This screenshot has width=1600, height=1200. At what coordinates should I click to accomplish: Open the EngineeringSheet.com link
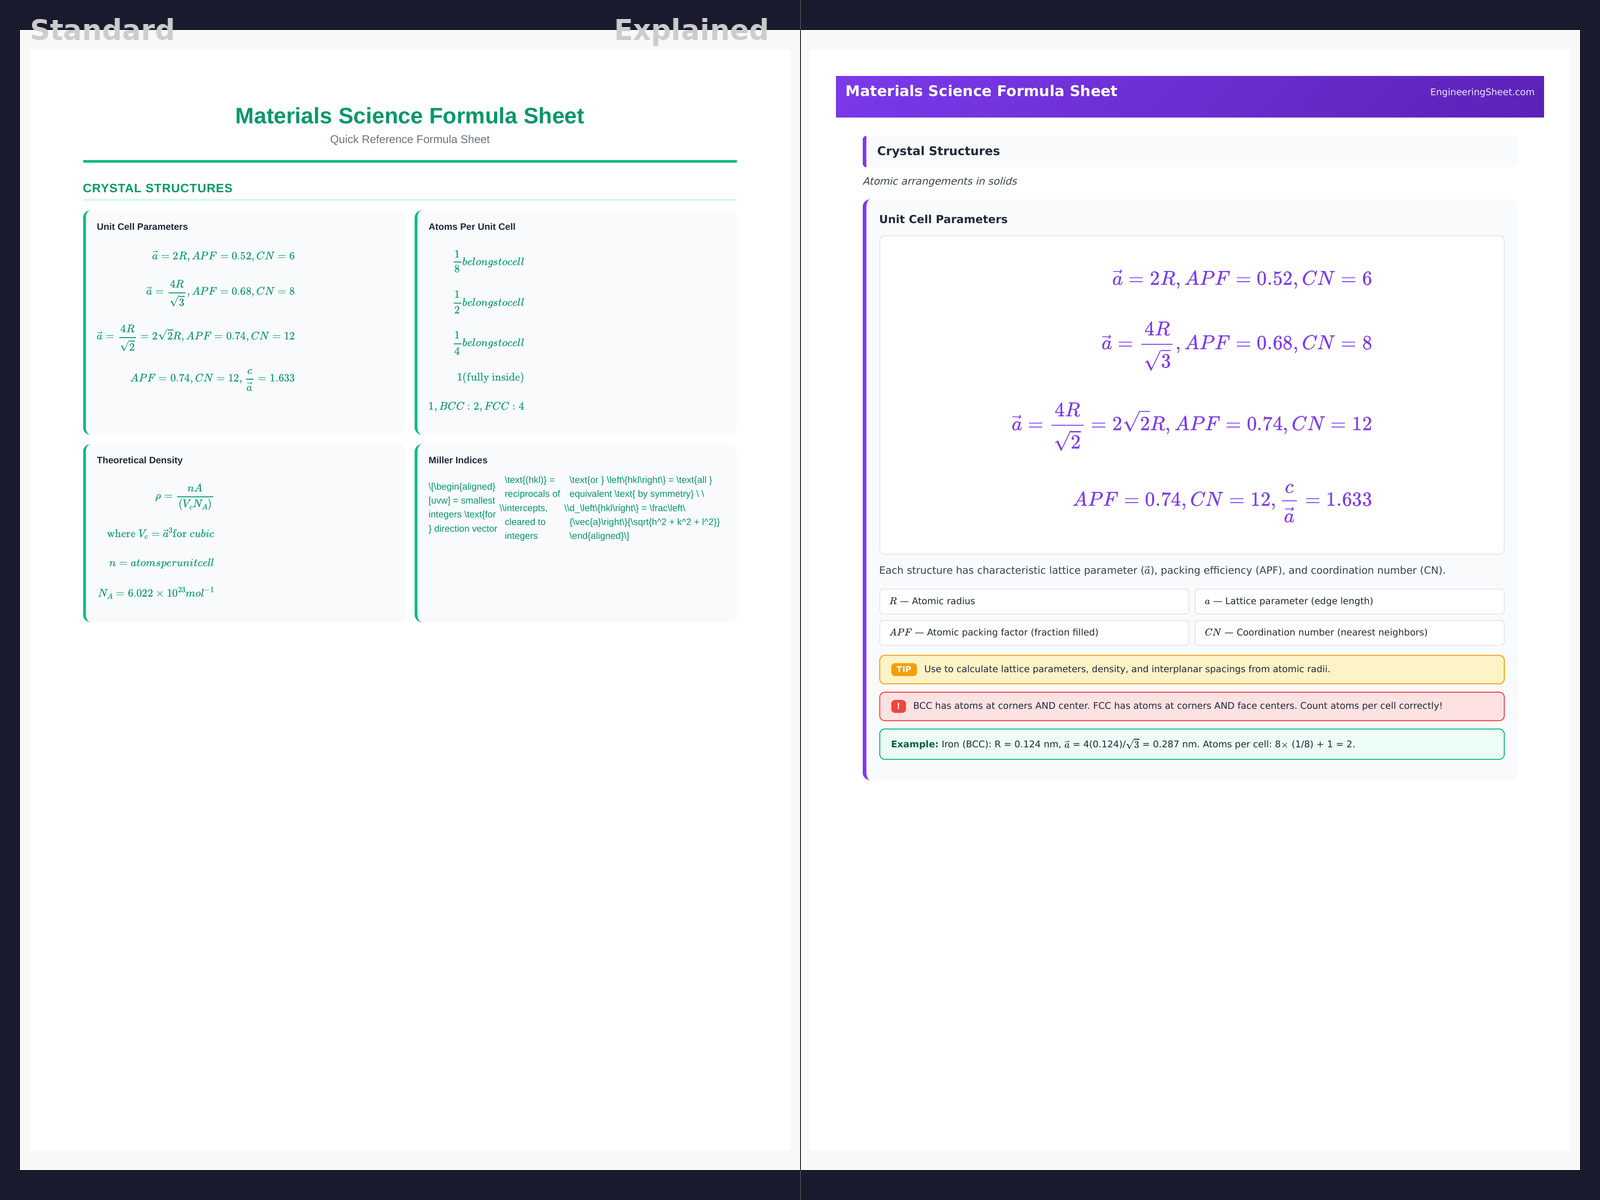click(1481, 92)
